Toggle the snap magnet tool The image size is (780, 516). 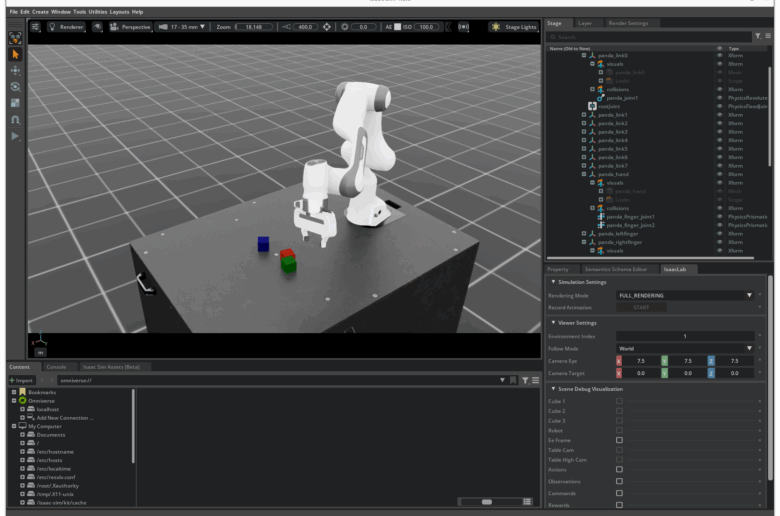tap(15, 118)
